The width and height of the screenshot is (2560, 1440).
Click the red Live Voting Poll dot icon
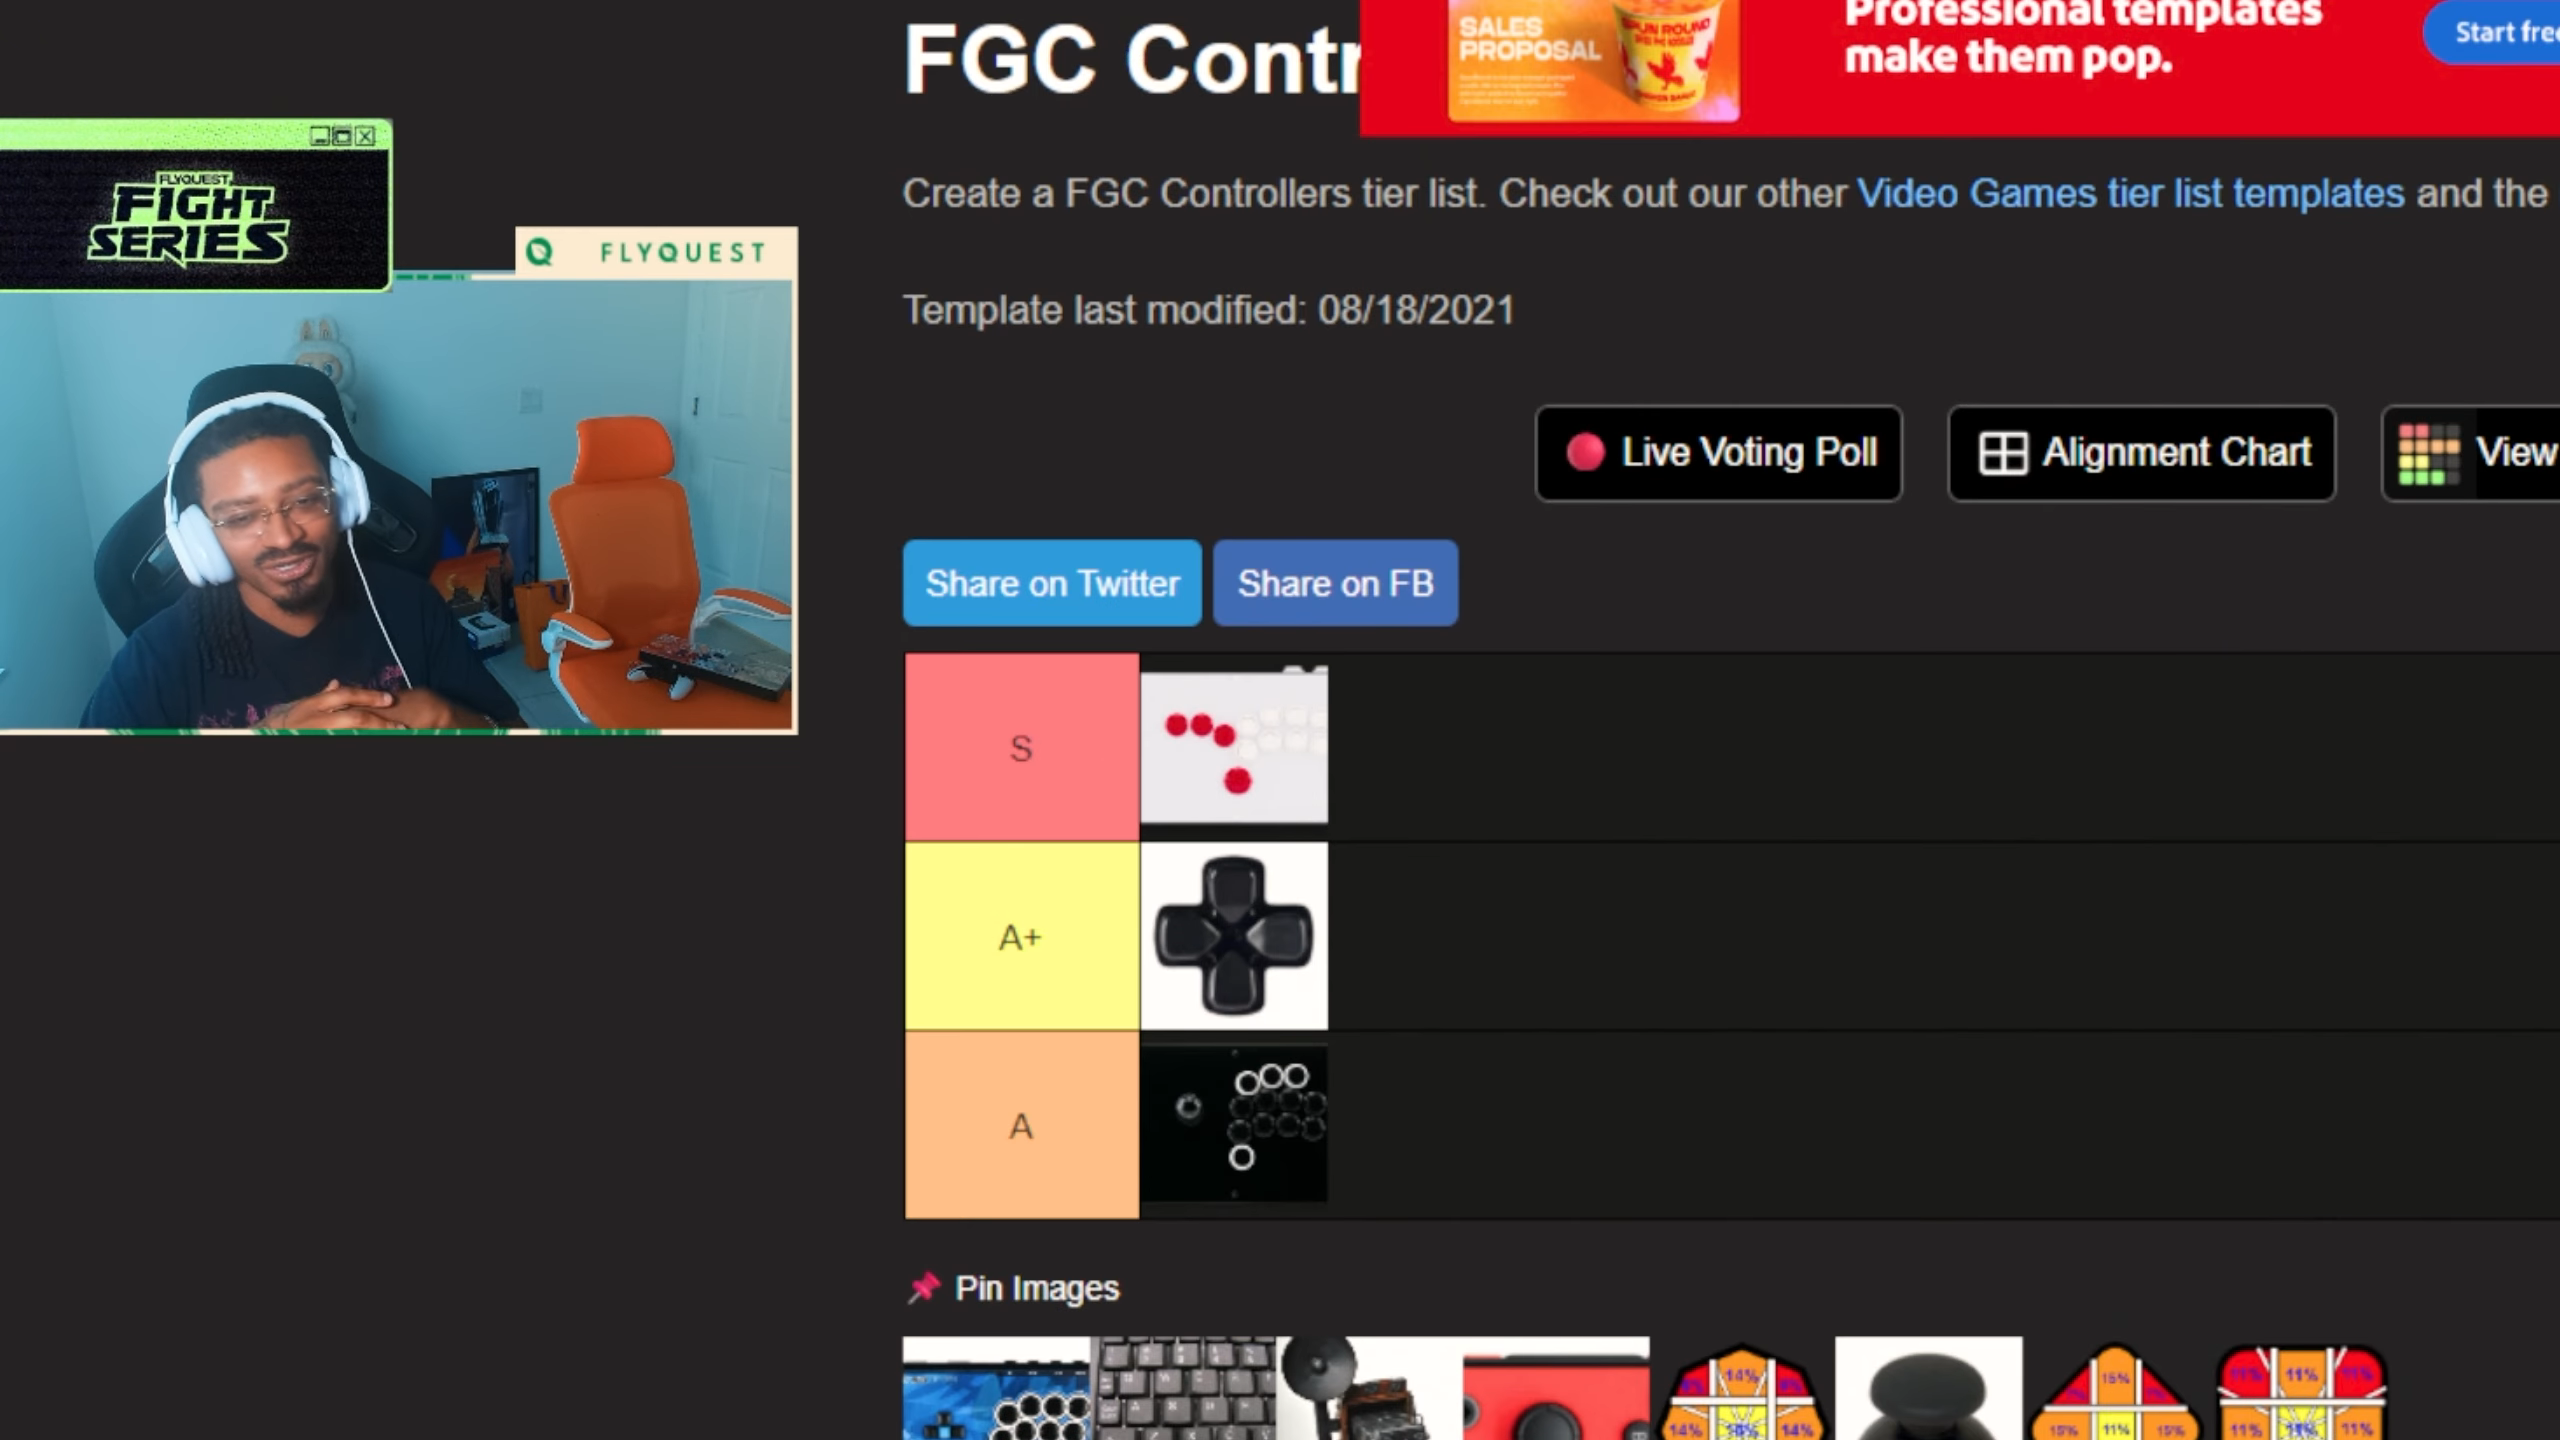[x=1585, y=452]
